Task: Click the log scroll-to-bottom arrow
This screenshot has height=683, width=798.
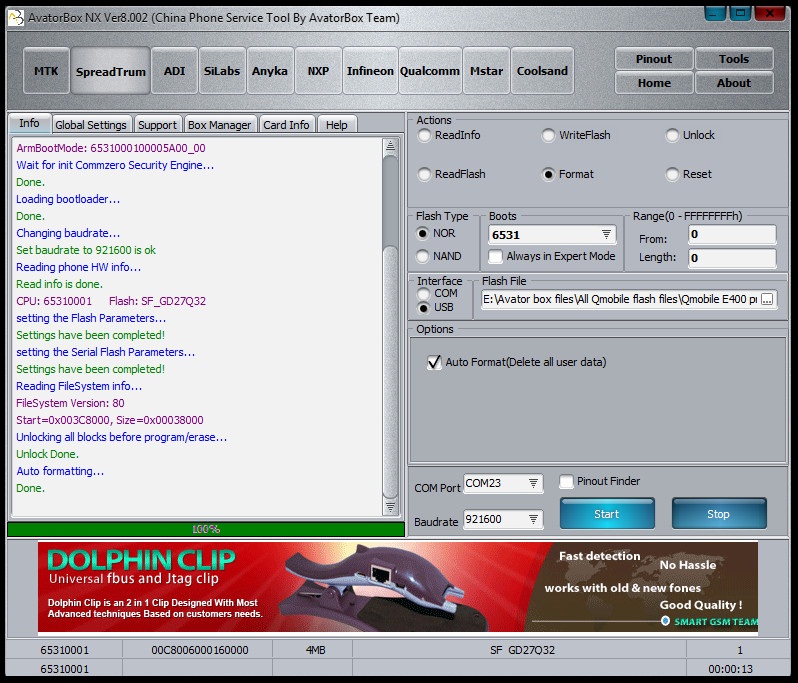Action: pyautogui.click(x=390, y=507)
